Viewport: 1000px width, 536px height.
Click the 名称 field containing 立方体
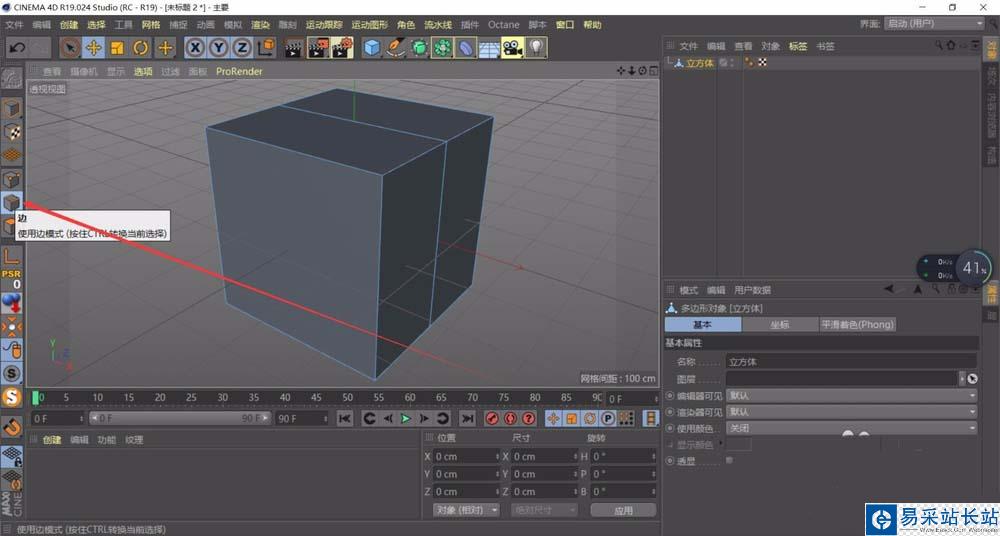point(850,361)
